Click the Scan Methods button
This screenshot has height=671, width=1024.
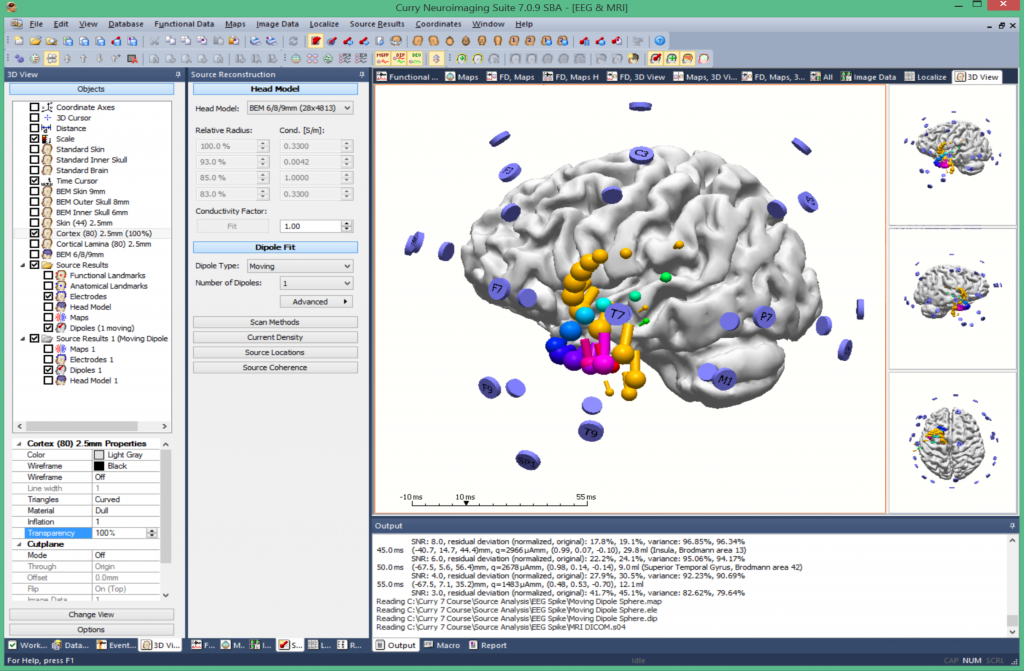[275, 322]
